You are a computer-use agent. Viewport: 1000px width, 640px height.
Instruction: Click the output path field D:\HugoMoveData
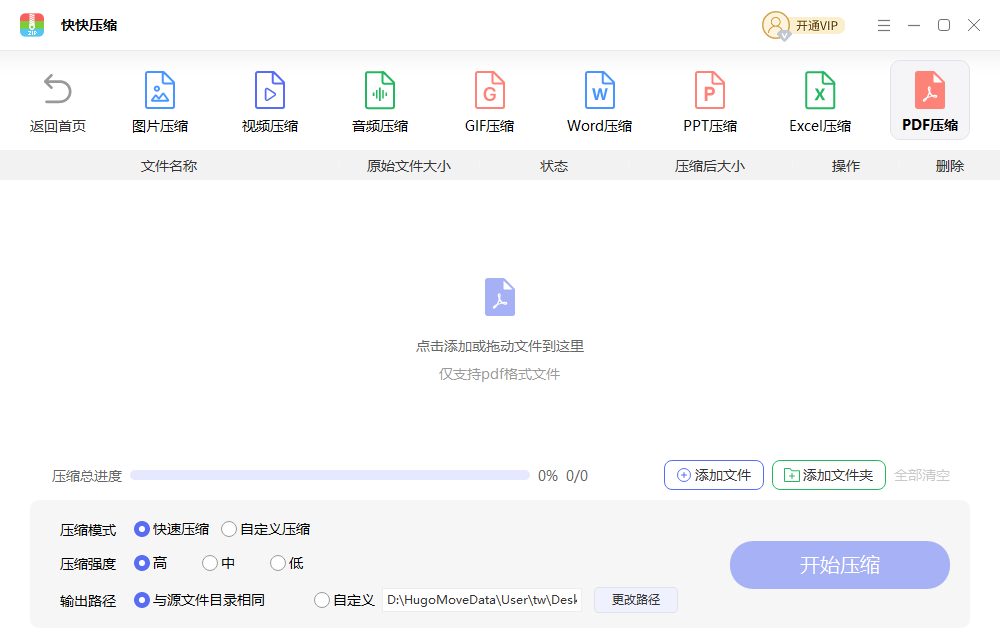[482, 600]
